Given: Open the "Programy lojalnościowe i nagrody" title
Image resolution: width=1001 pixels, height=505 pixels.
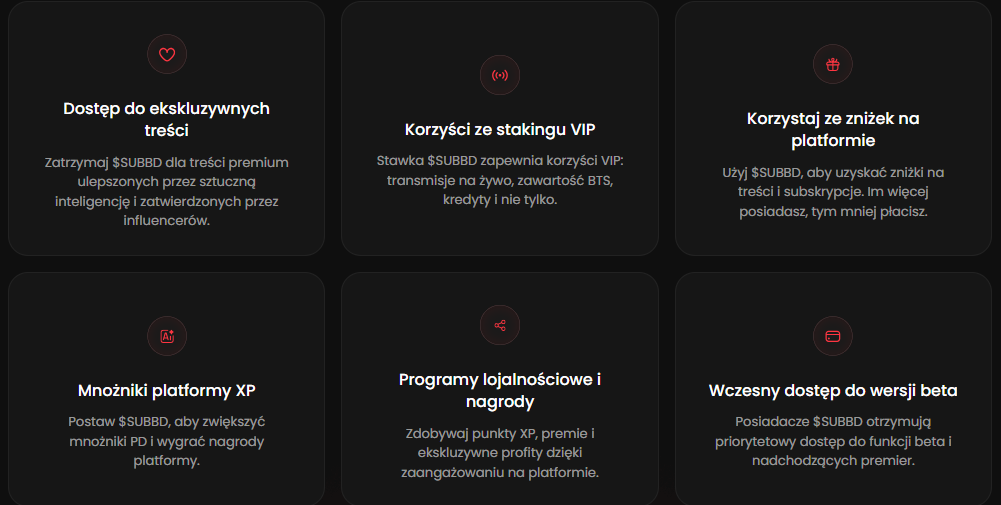Looking at the screenshot, I should coord(500,390).
